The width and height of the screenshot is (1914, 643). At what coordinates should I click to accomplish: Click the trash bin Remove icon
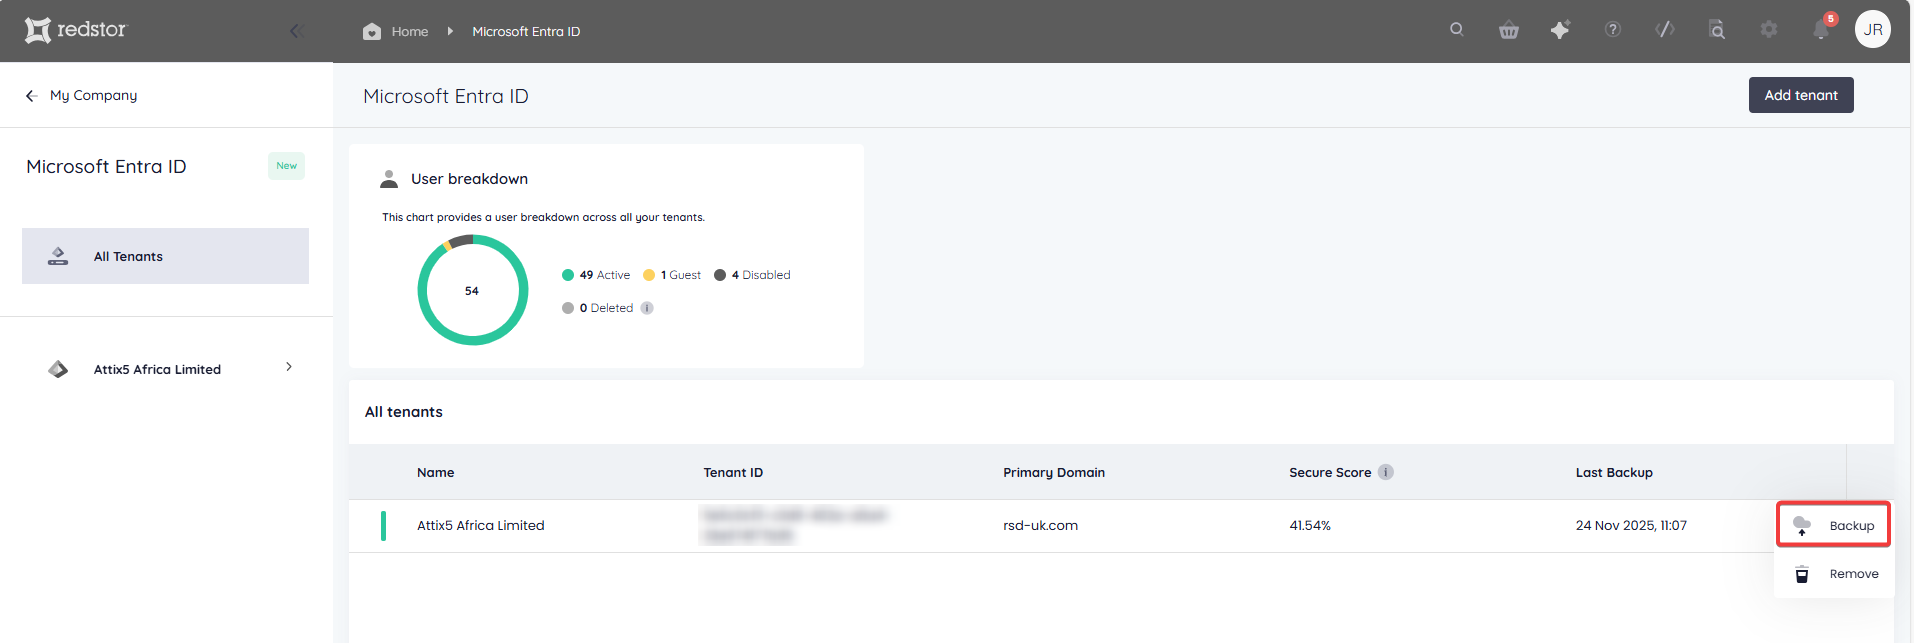1802,574
